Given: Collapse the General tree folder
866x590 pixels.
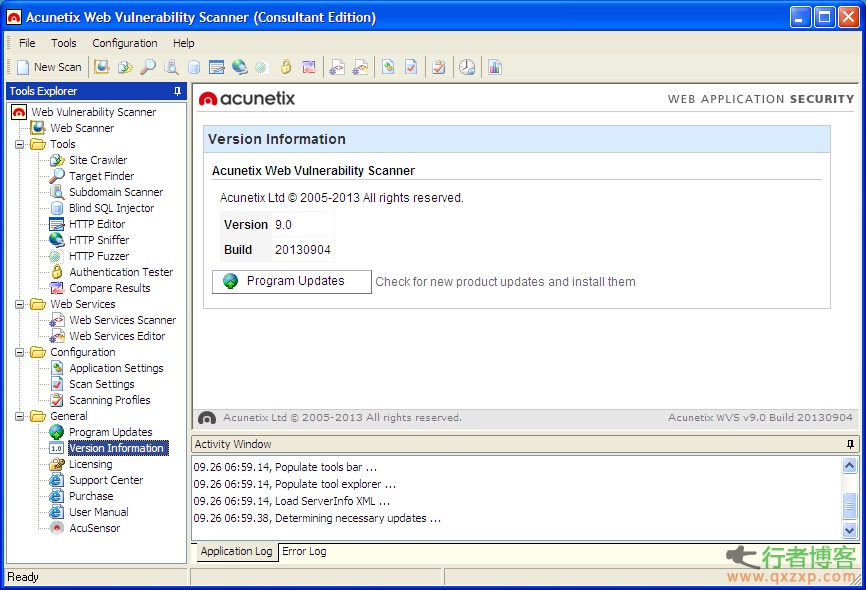Looking at the screenshot, I should 19,417.
